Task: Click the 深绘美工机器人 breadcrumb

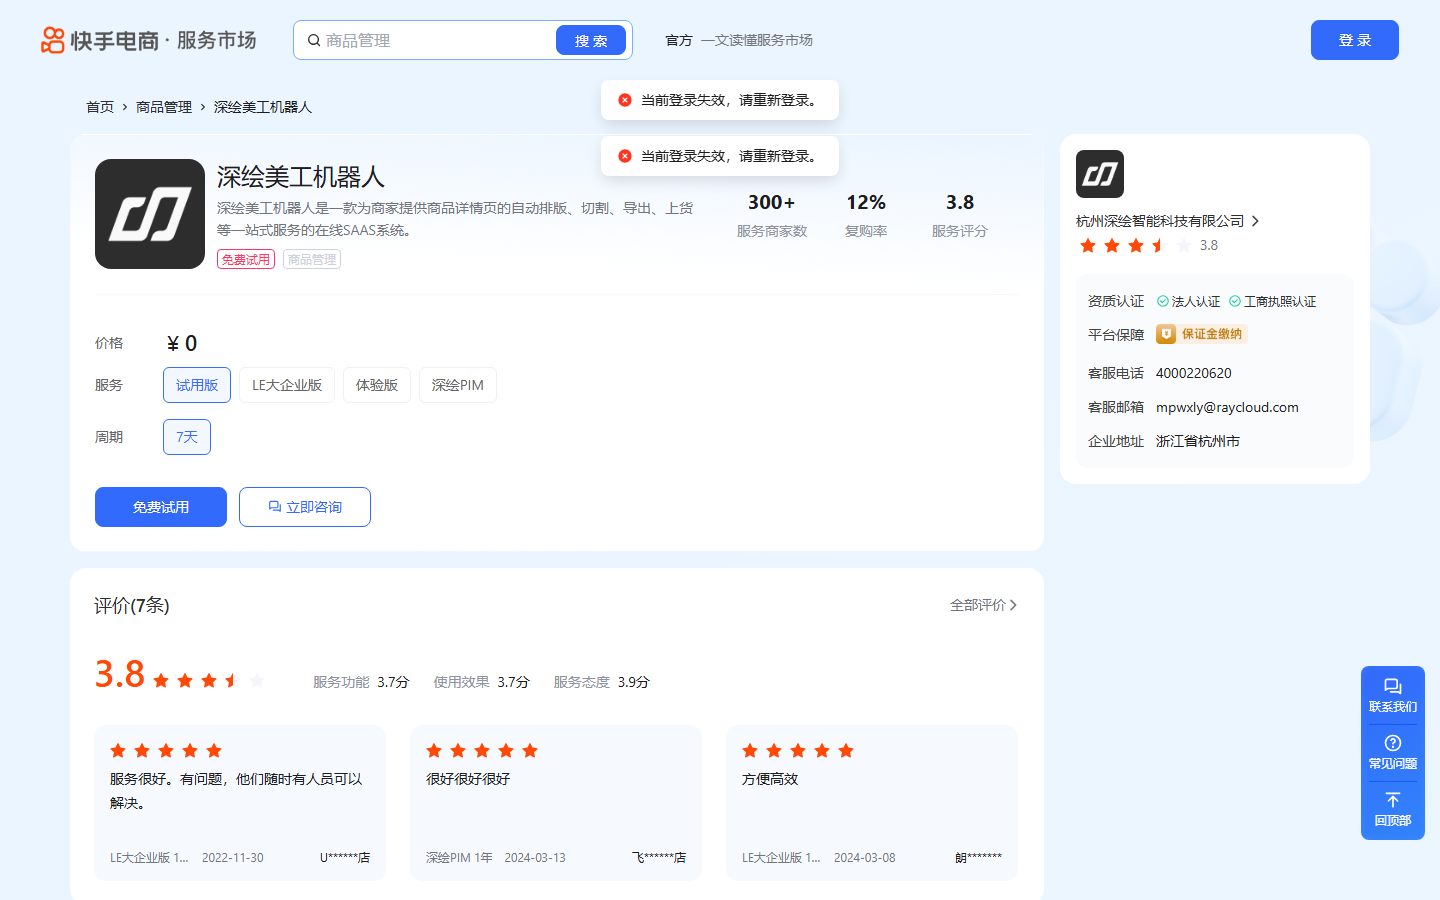Action: pos(263,107)
